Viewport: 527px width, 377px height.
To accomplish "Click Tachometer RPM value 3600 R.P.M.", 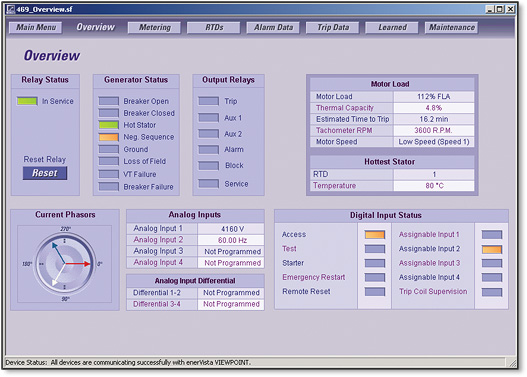I will 434,130.
